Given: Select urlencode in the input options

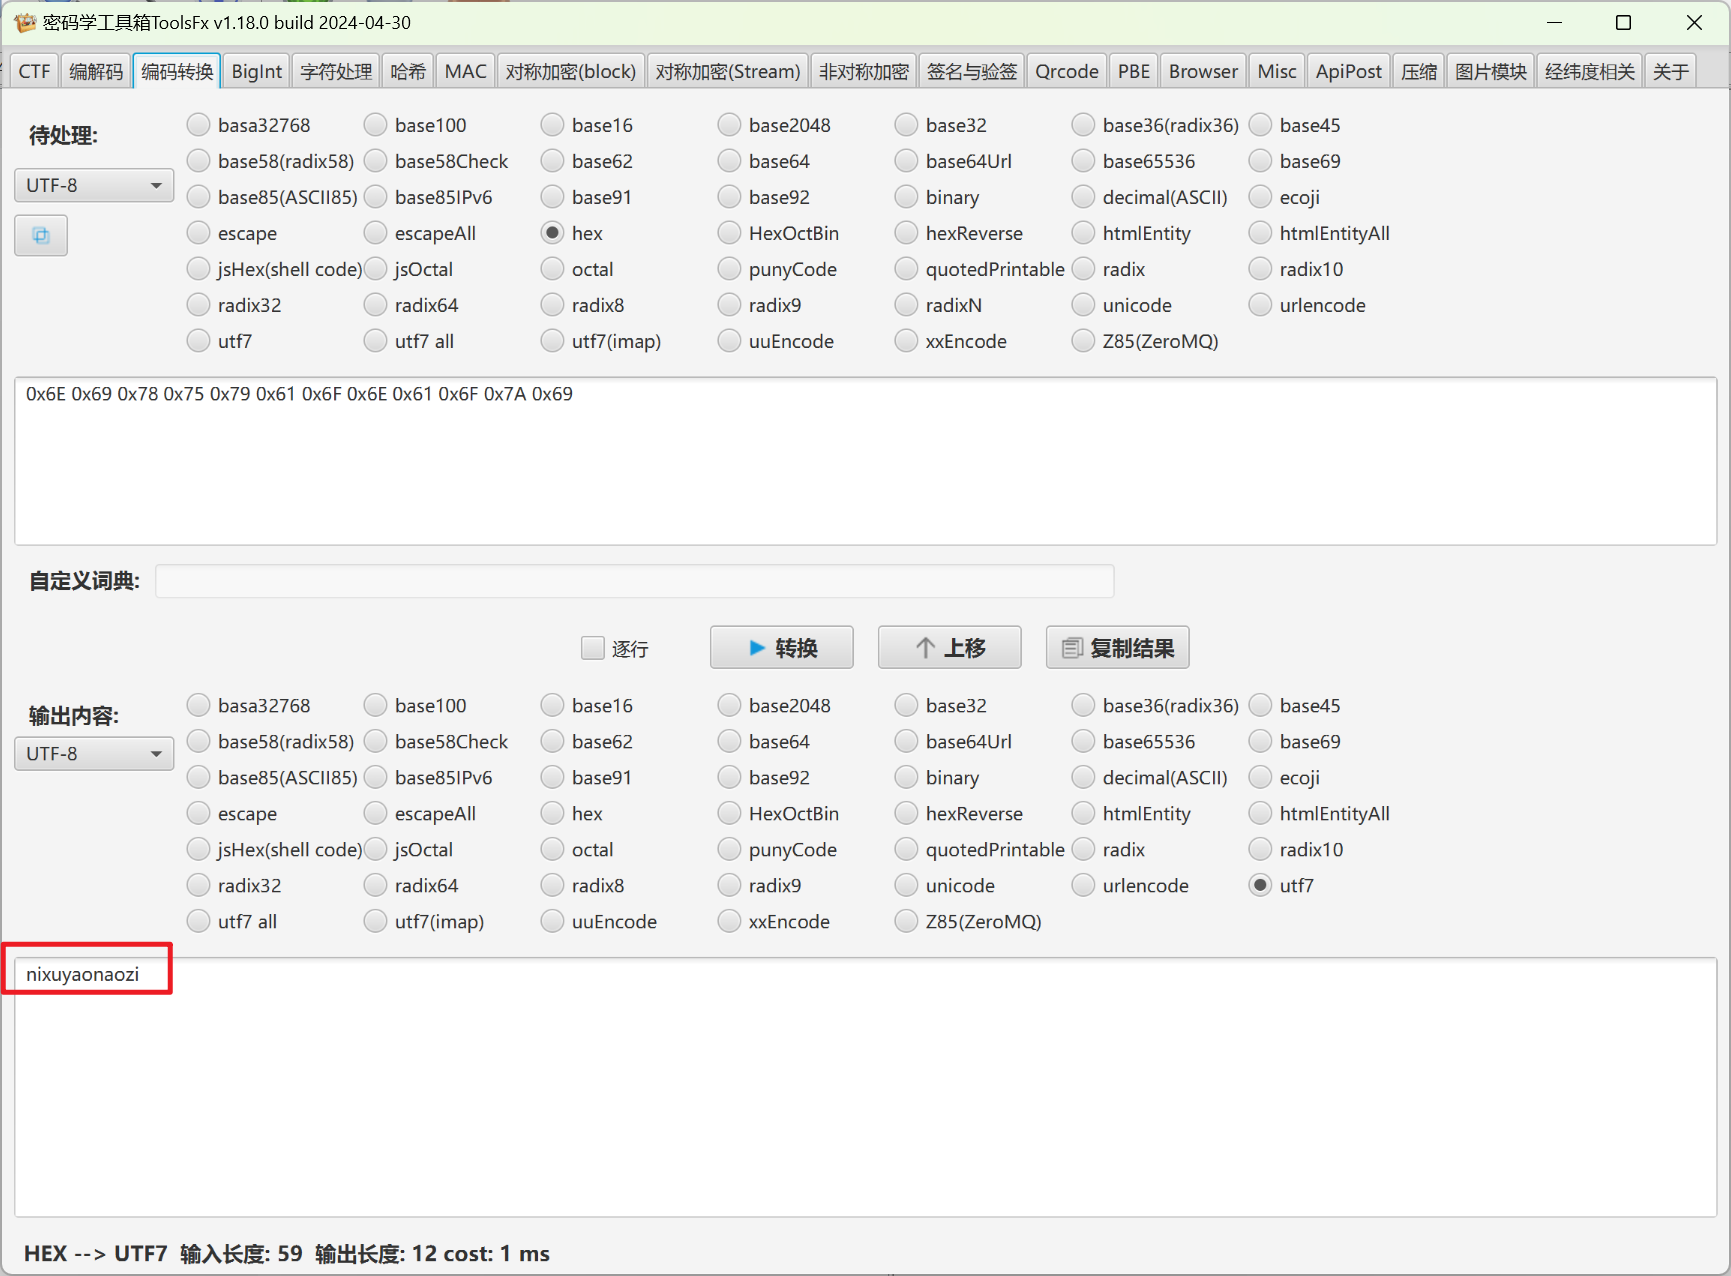Looking at the screenshot, I should pyautogui.click(x=1261, y=305).
